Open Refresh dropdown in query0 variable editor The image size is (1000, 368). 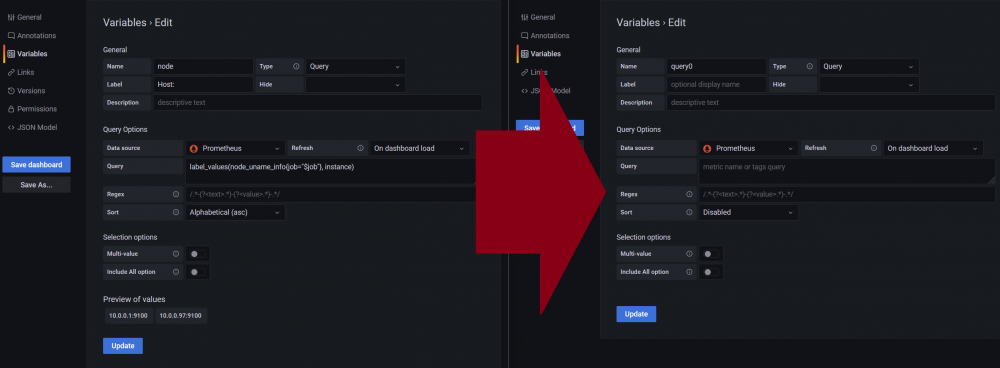coord(933,149)
